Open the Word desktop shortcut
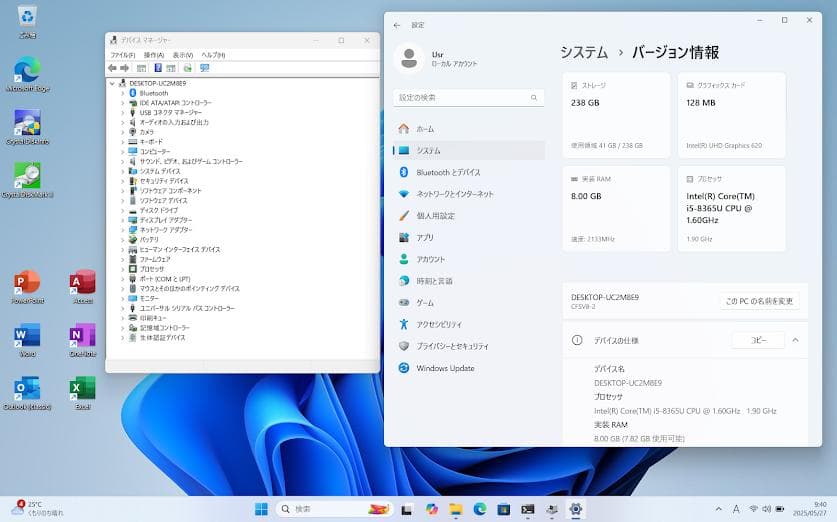Viewport: 837px width, 522px height. tap(27, 340)
